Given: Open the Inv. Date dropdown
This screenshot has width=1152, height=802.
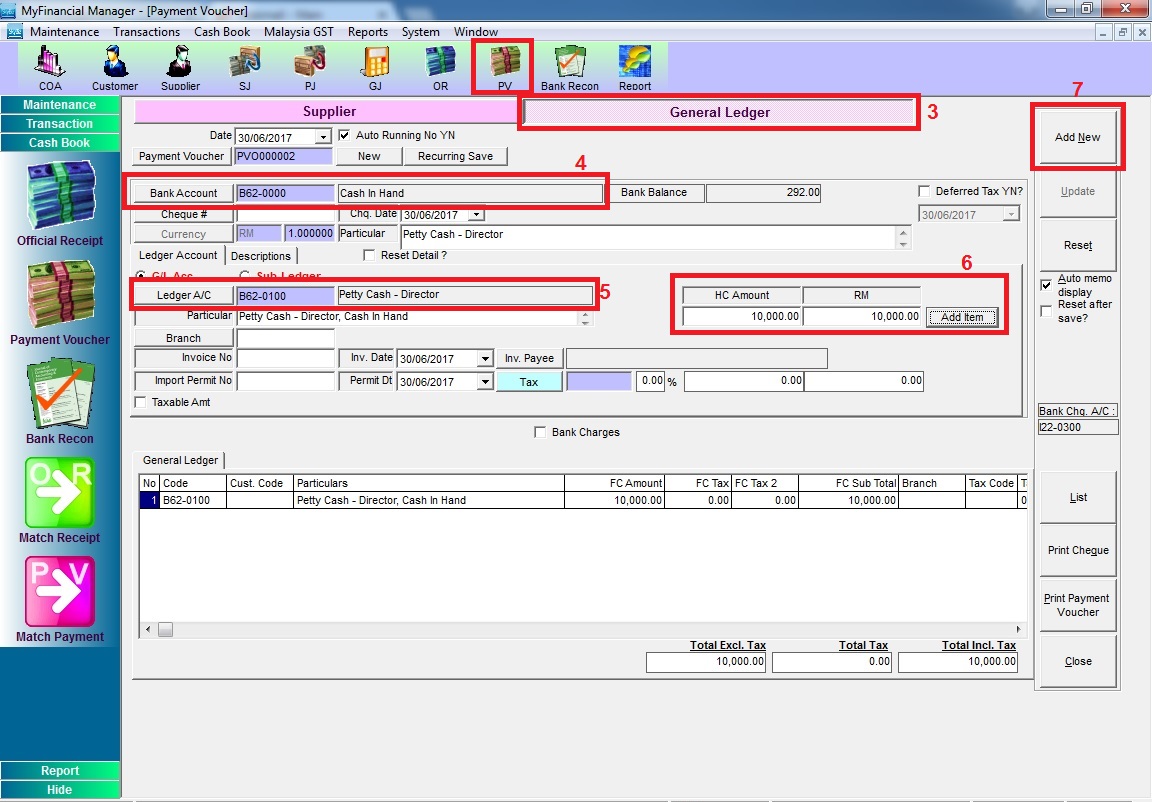Looking at the screenshot, I should click(x=485, y=359).
